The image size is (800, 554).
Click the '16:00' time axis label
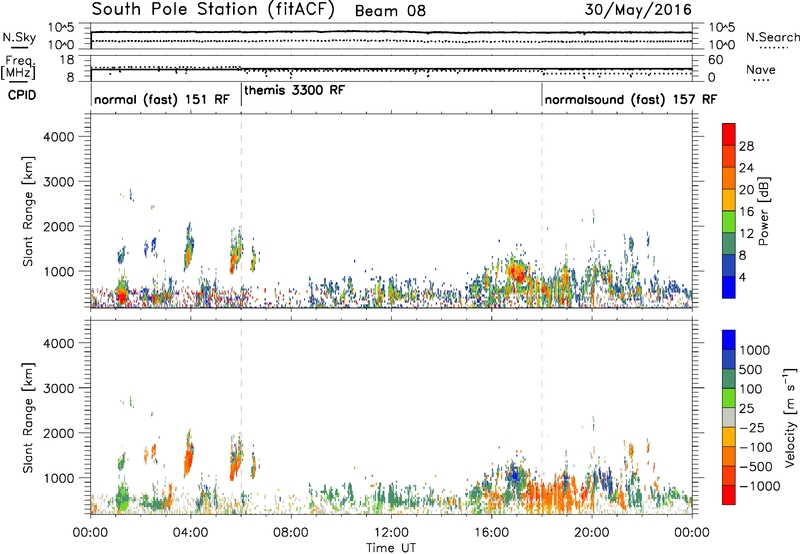(x=491, y=533)
